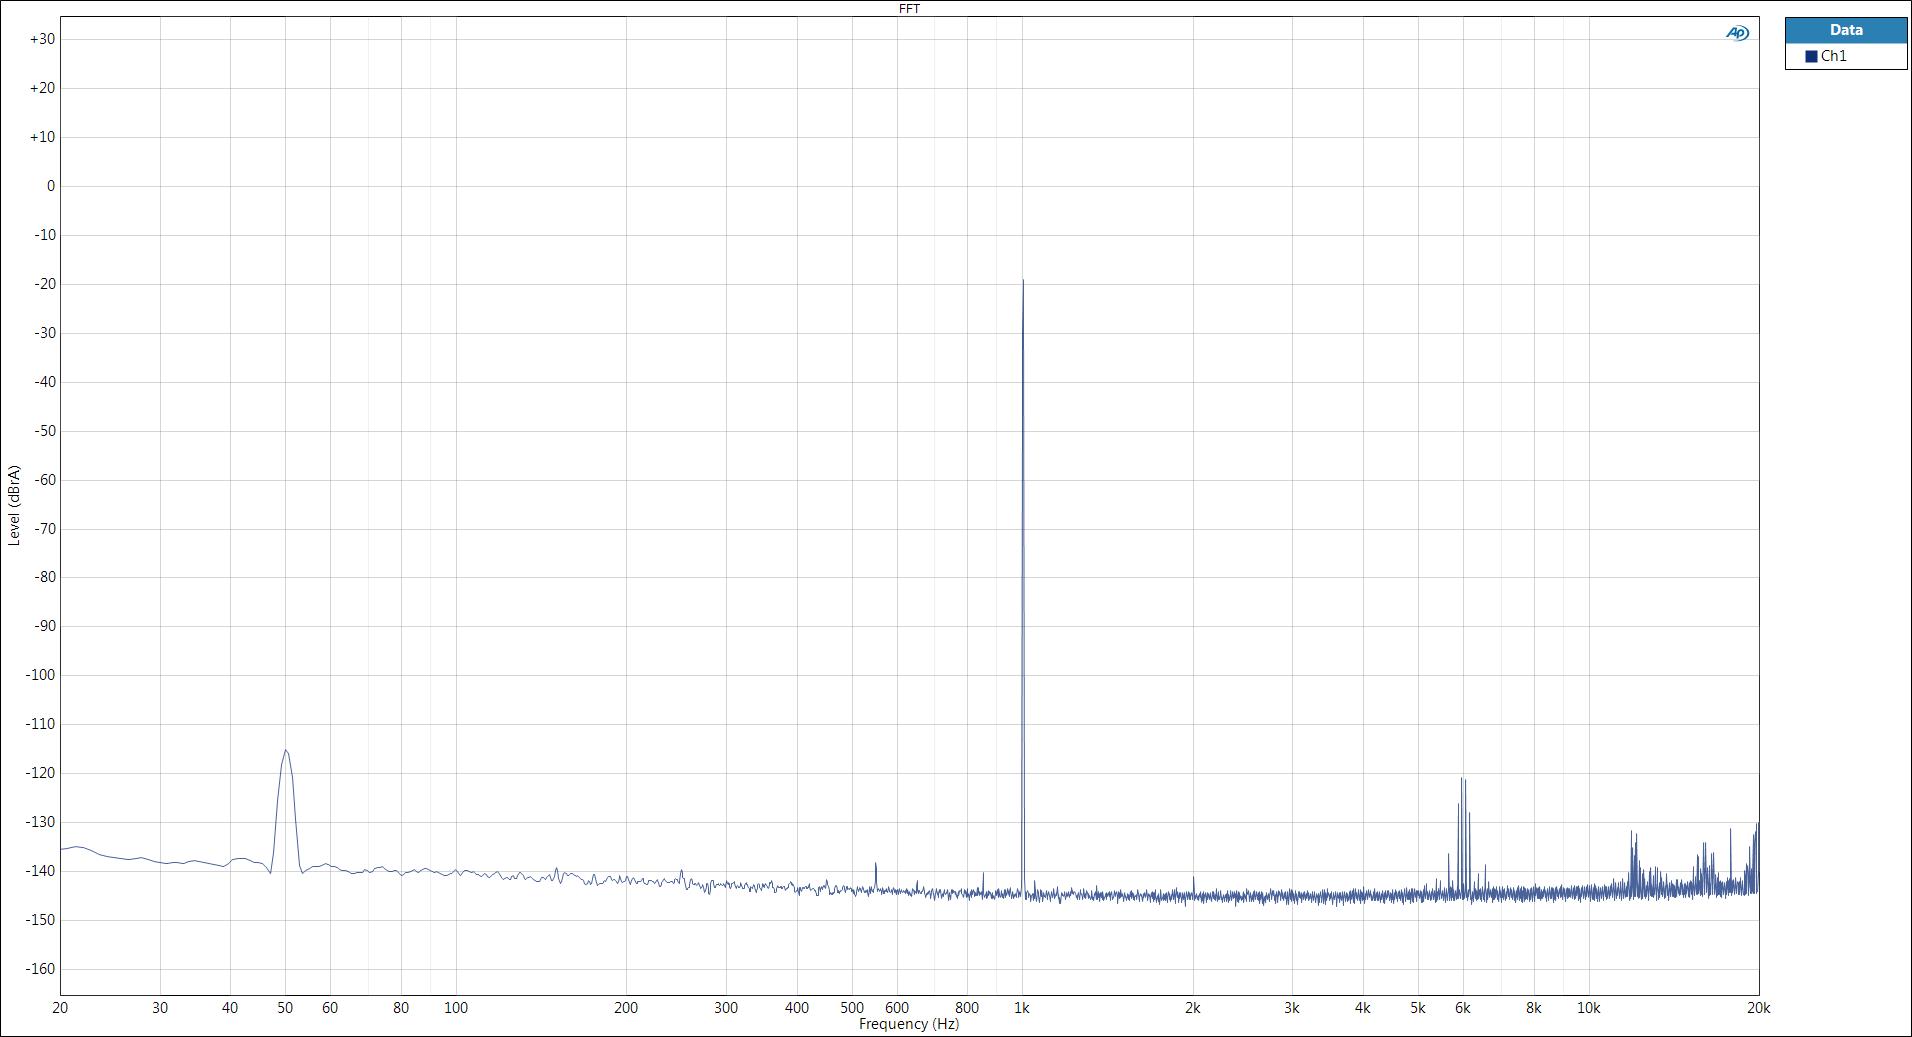Screen dimensions: 1912x1037
Task: Click the FFT graph title
Action: pos(909,8)
